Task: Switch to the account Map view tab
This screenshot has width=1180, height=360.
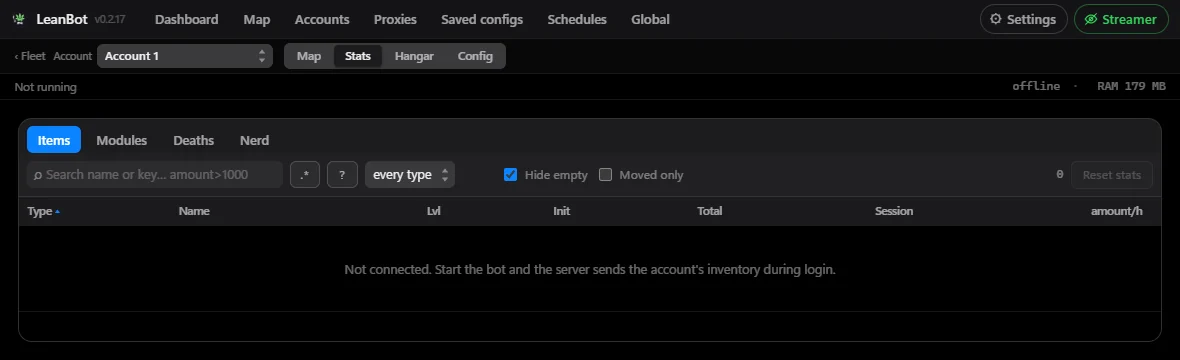Action: [x=309, y=56]
